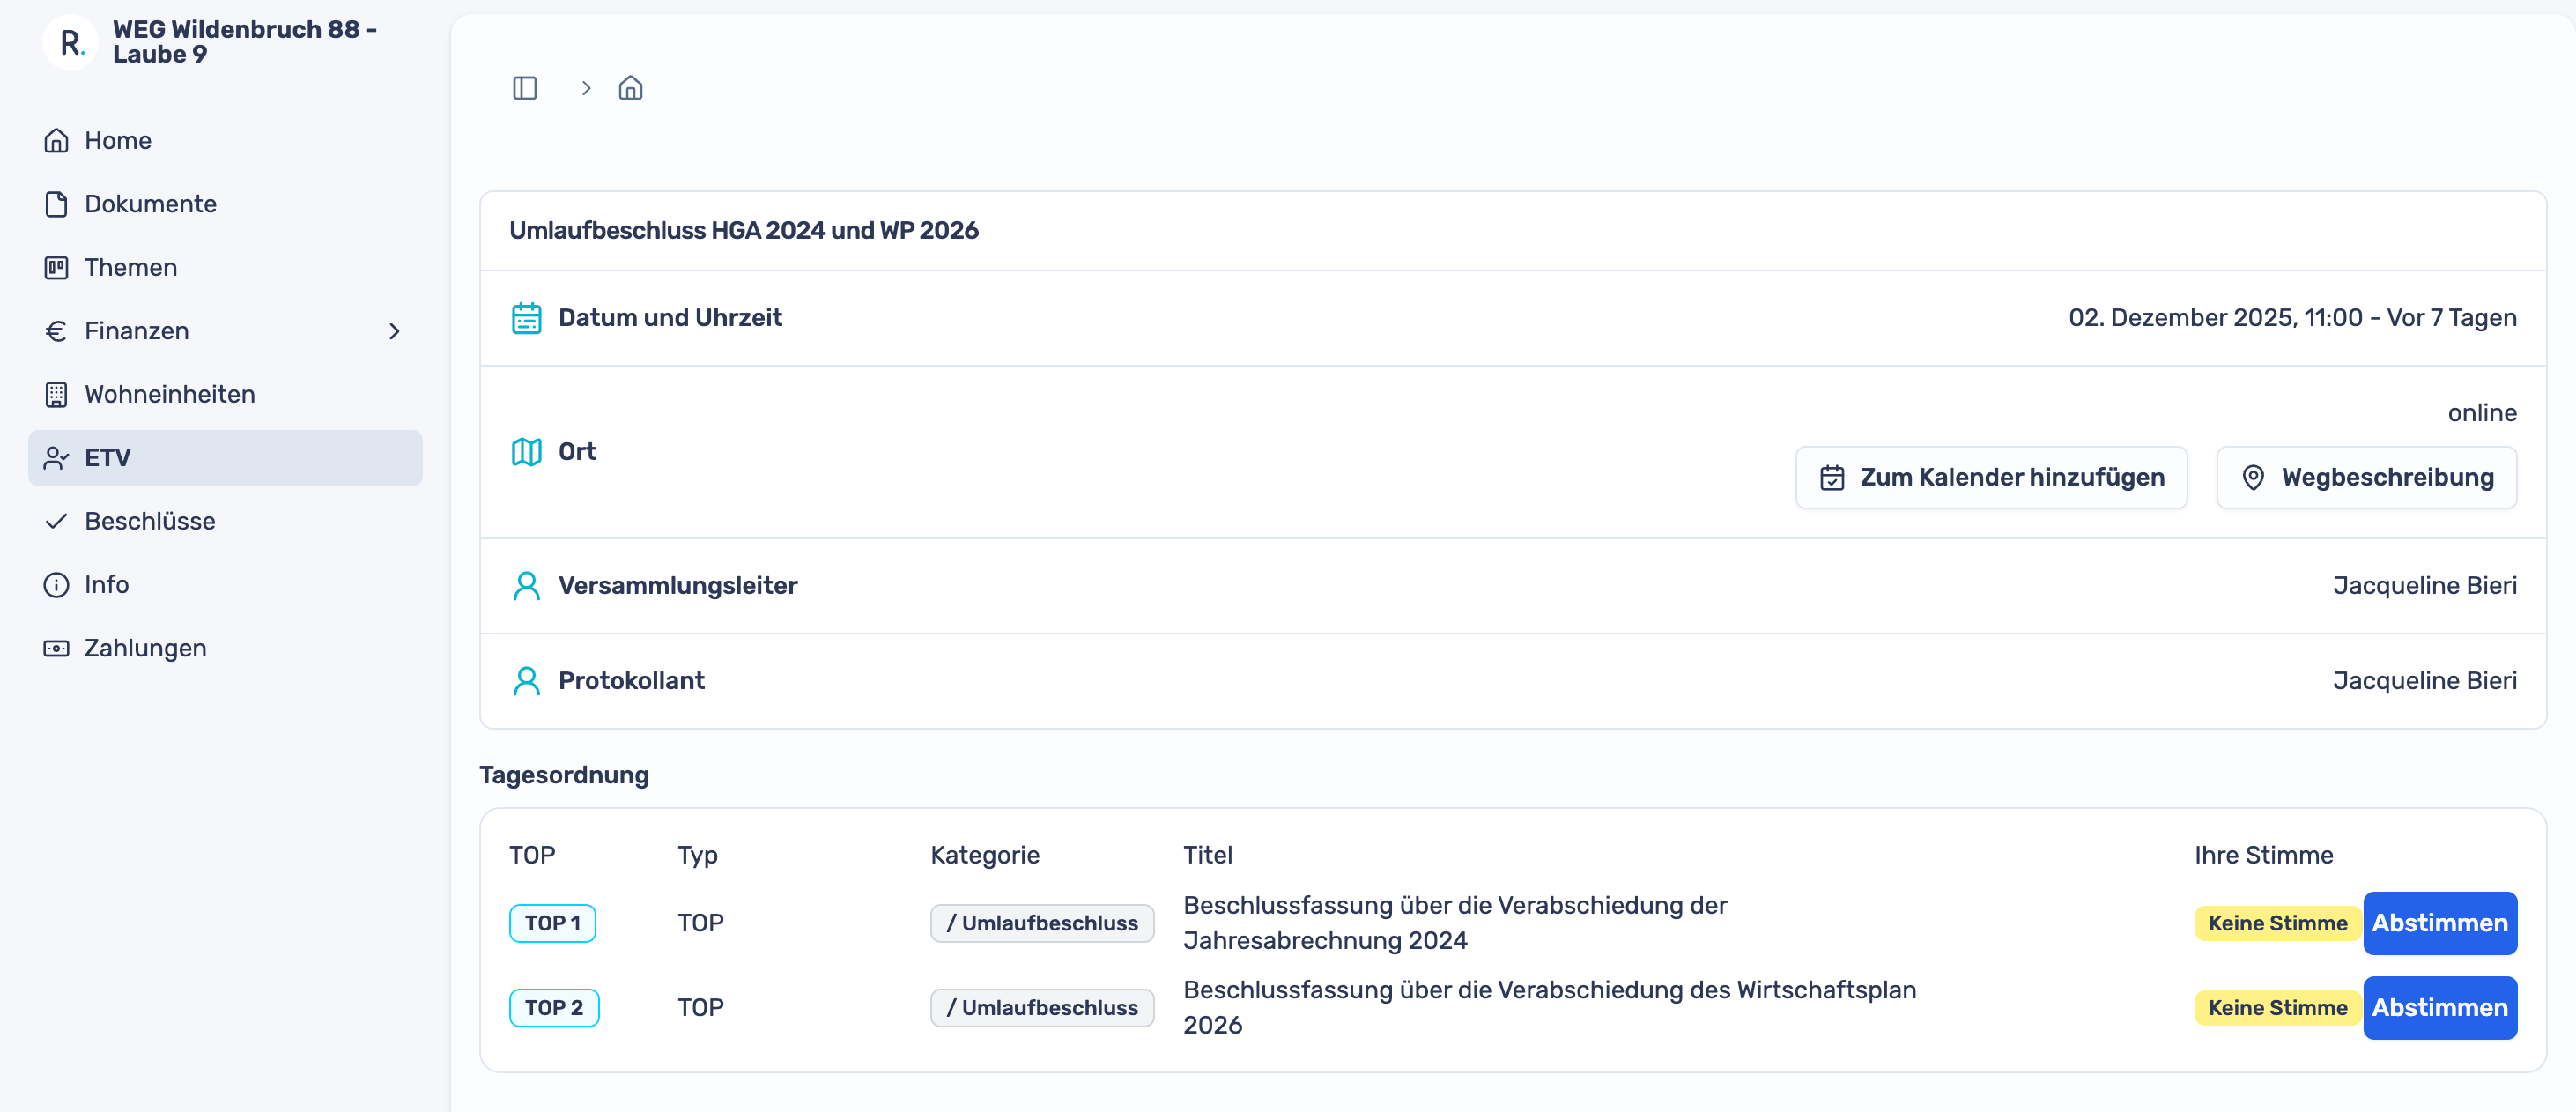Click the TOP 1 badge
Image resolution: width=2576 pixels, height=1112 pixels.
(x=552, y=923)
